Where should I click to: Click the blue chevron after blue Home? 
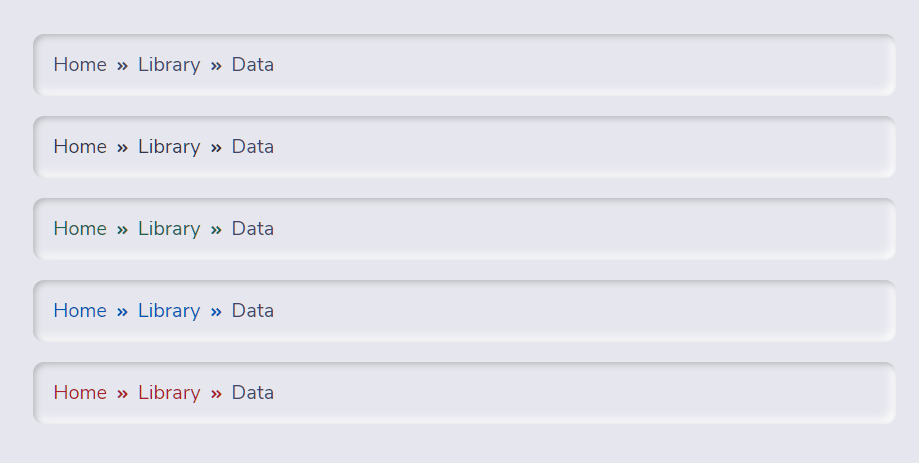point(122,311)
